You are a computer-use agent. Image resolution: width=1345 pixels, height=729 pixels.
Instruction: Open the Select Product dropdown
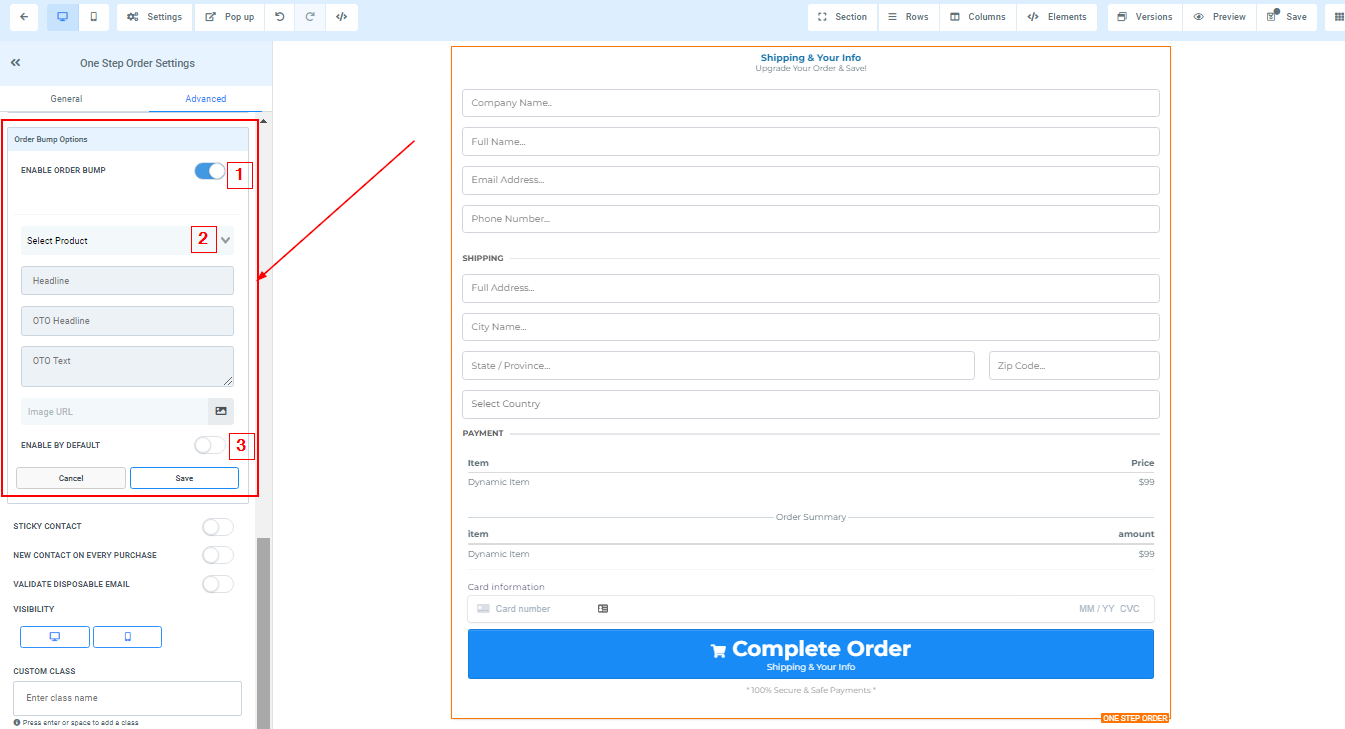click(127, 241)
